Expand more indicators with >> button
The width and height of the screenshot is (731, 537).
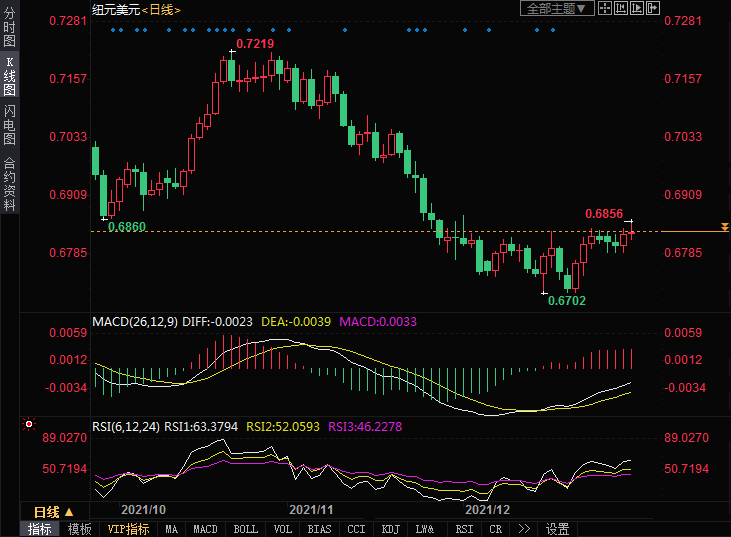click(525, 529)
